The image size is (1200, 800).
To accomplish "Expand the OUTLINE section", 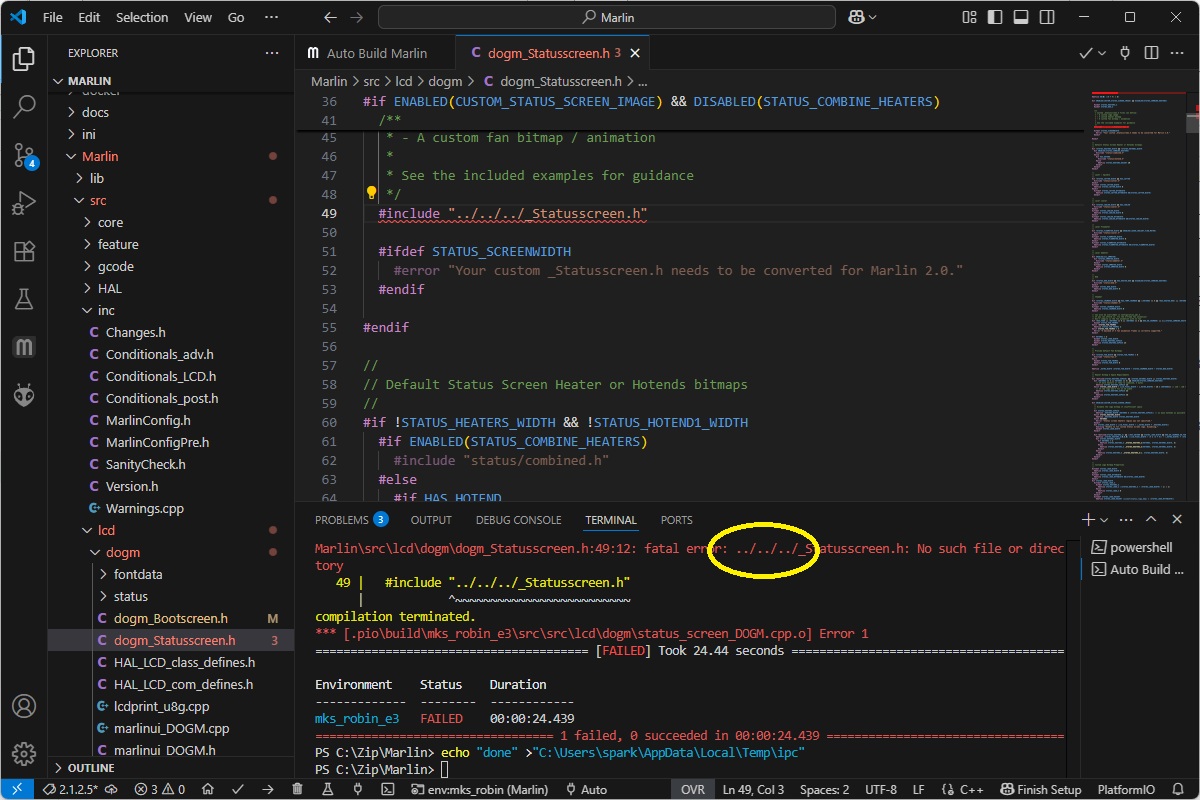I will pyautogui.click(x=90, y=768).
